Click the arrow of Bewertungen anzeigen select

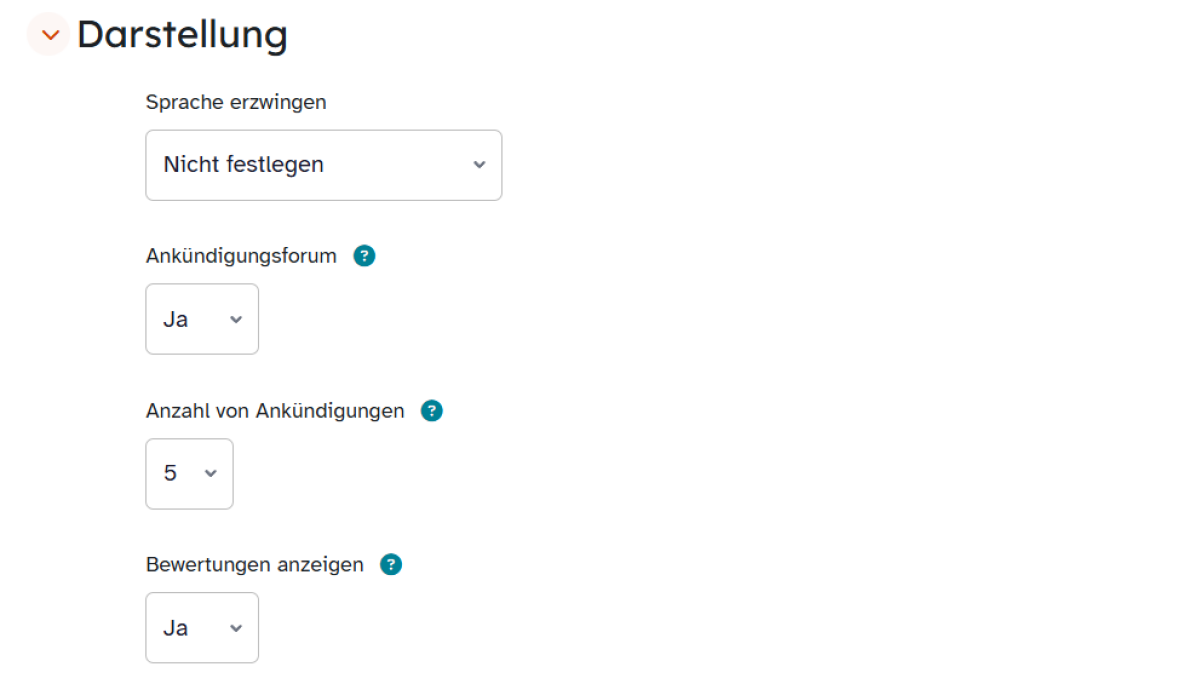[x=236, y=628]
